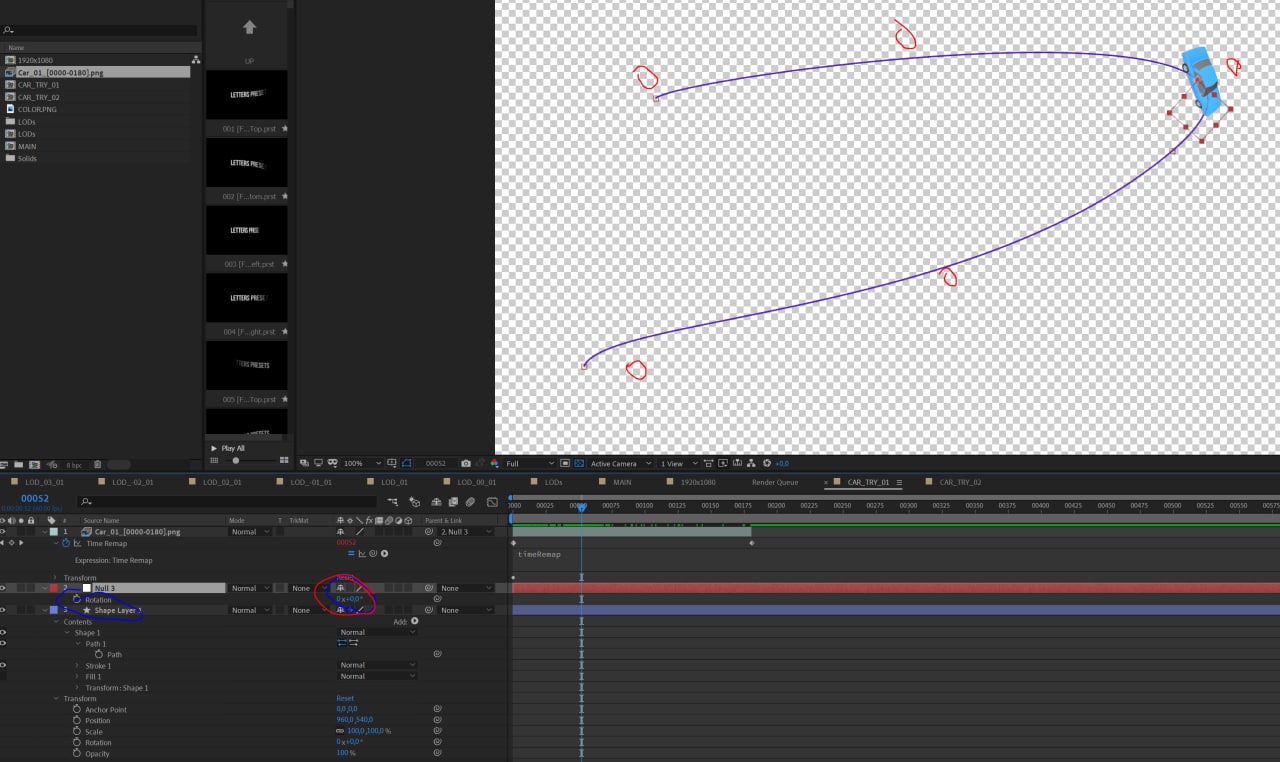Click the Position value 960,0,540,0

click(354, 720)
